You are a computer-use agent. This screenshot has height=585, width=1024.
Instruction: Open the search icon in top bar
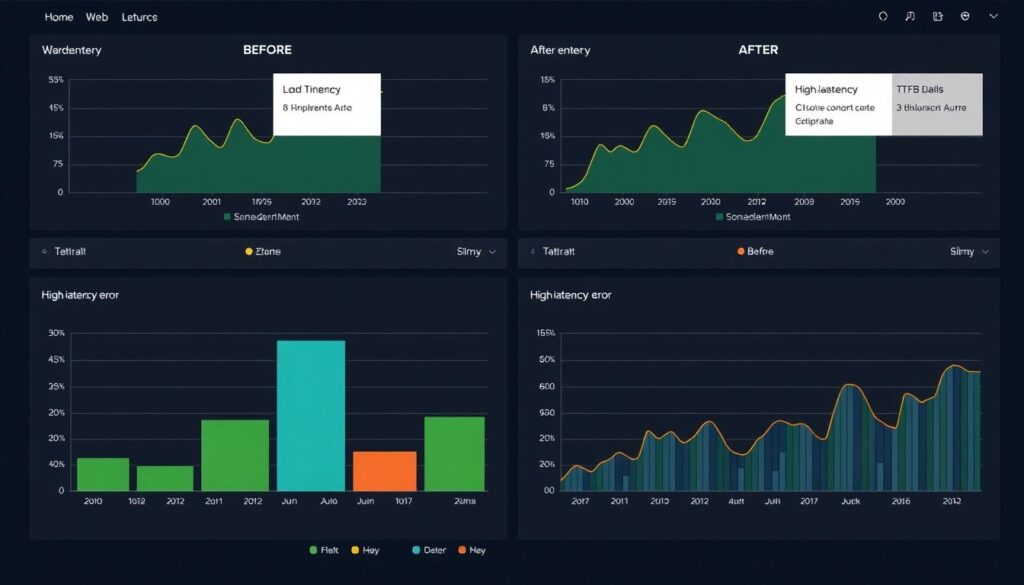coord(883,16)
